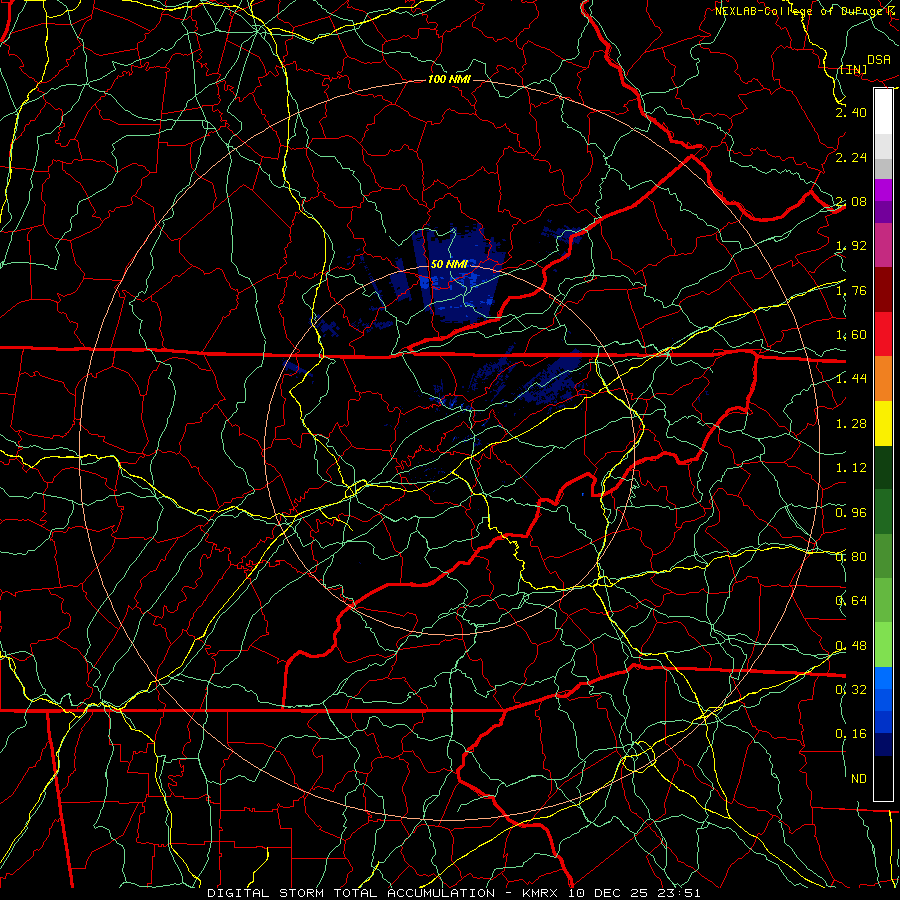900x900 pixels.
Task: Click the 2.08 legend value
Action: pyautogui.click(x=851, y=201)
